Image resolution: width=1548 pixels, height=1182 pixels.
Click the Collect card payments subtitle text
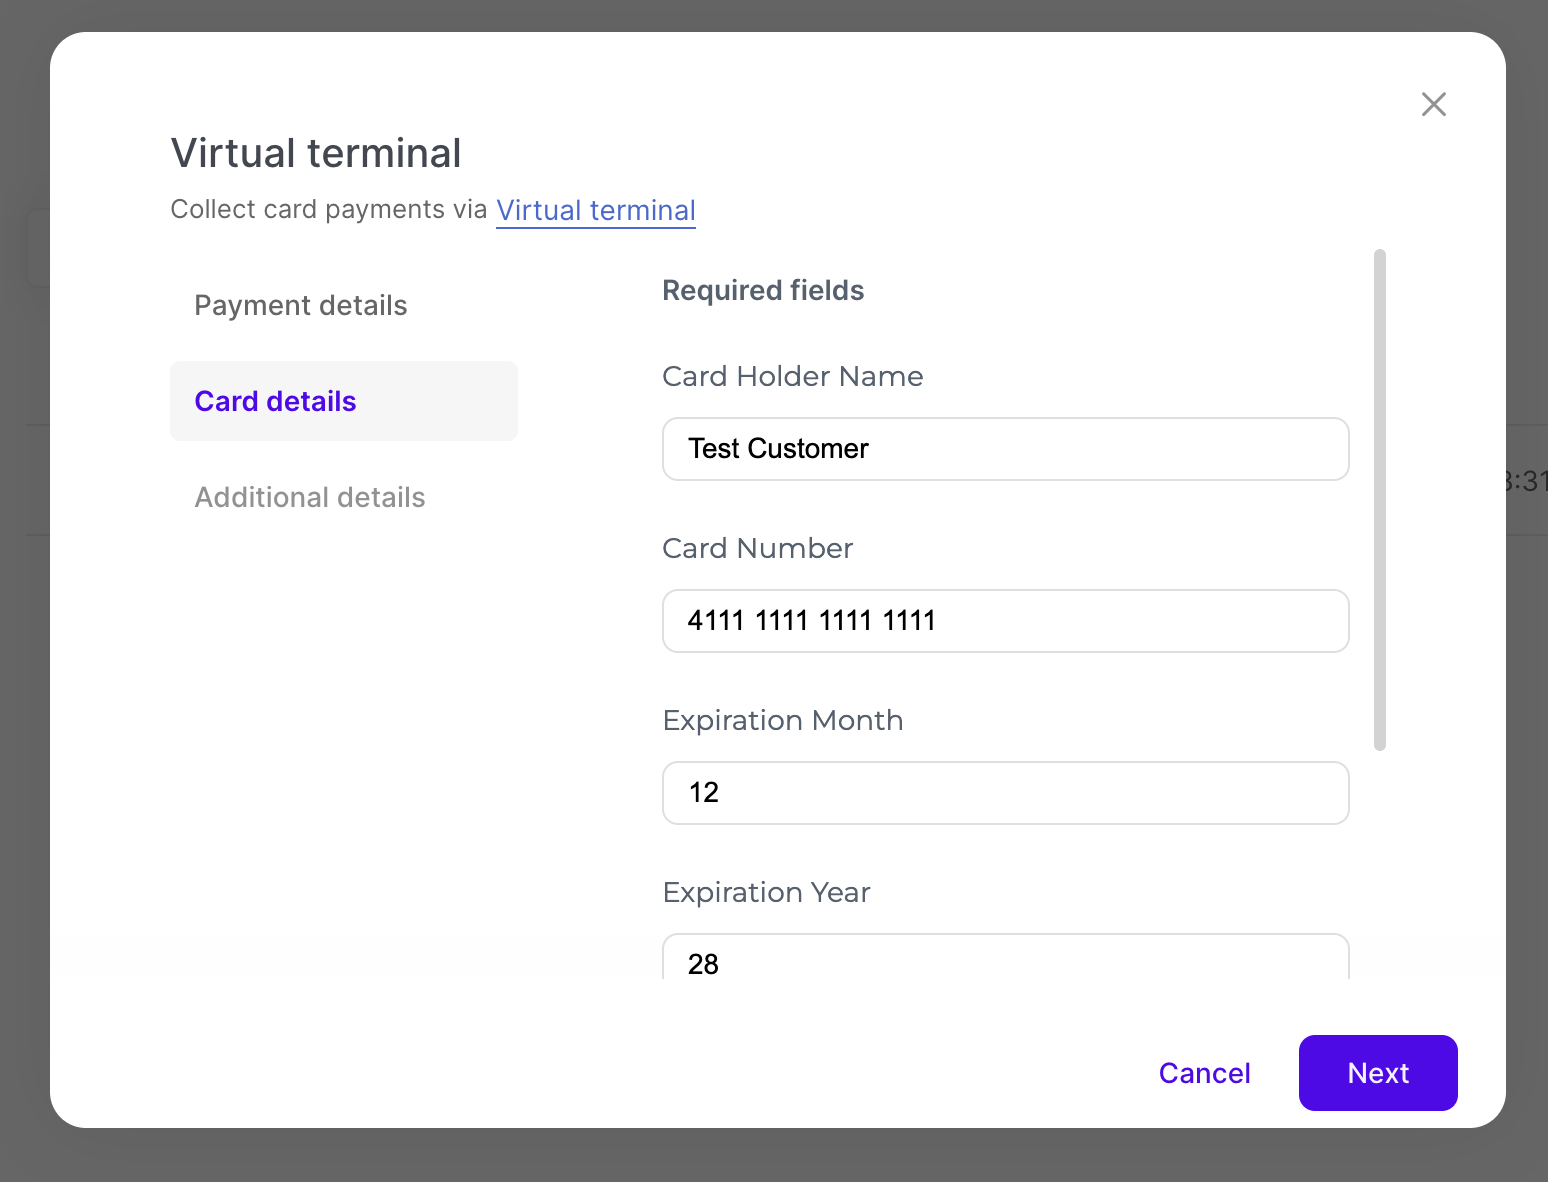point(328,209)
